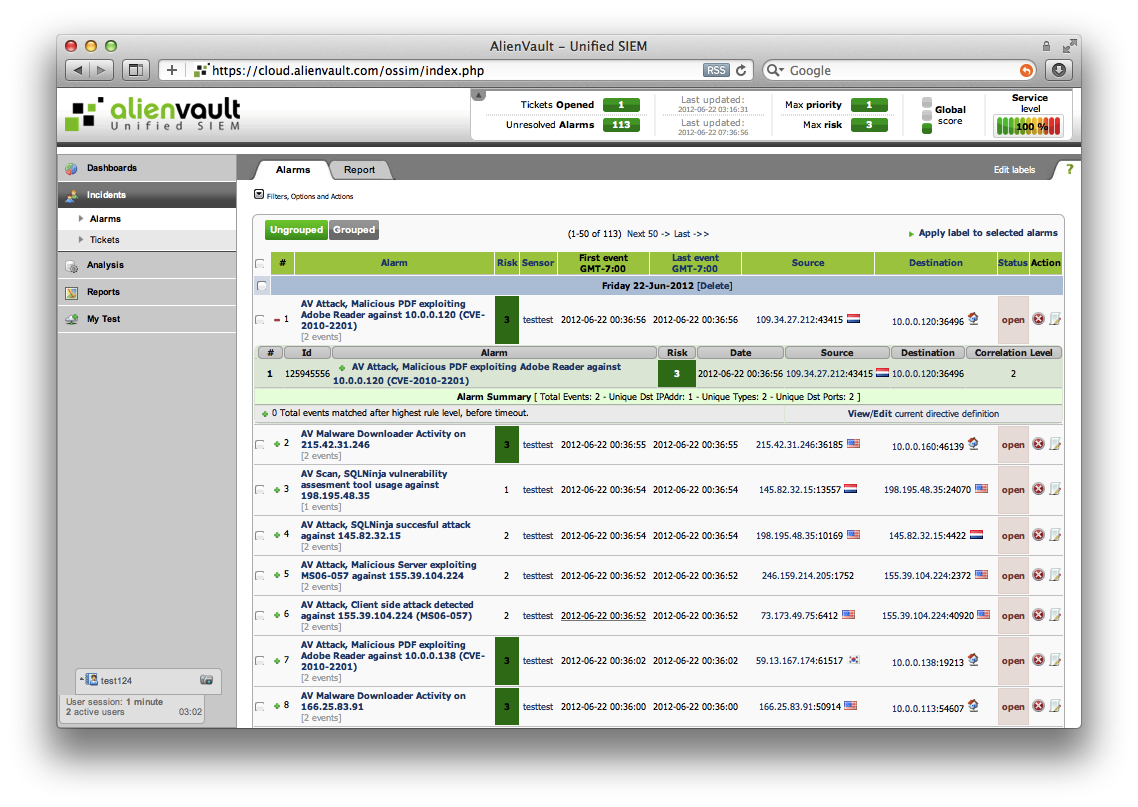Viewport: 1138px width, 807px height.
Task: Select alarm 3 SQLNinja scan checkbox
Action: (x=260, y=490)
